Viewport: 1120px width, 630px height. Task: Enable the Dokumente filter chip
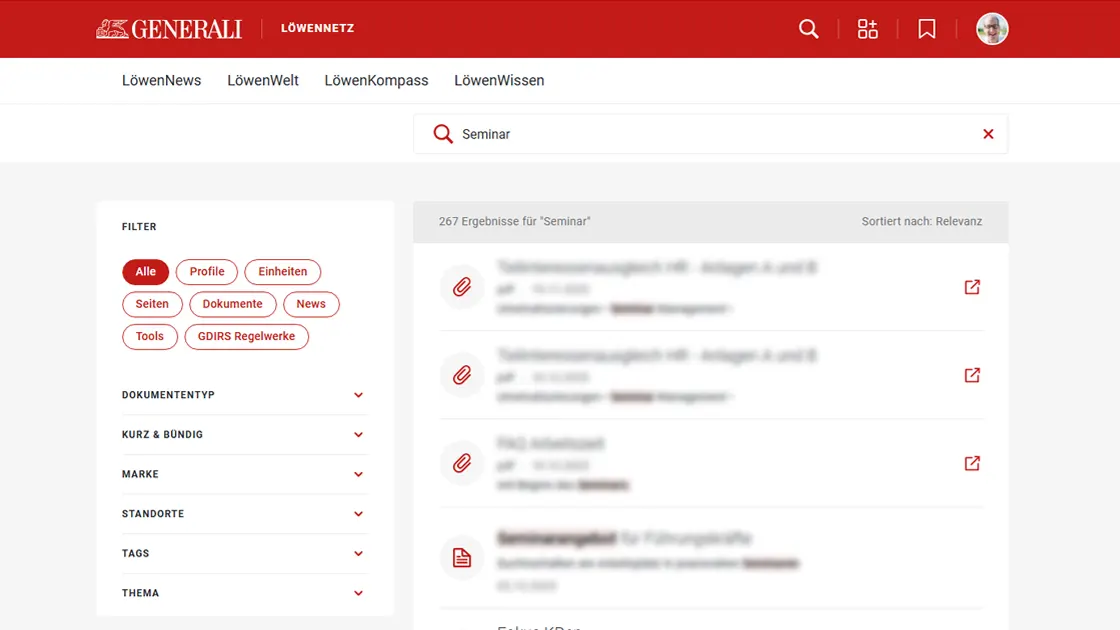232,304
